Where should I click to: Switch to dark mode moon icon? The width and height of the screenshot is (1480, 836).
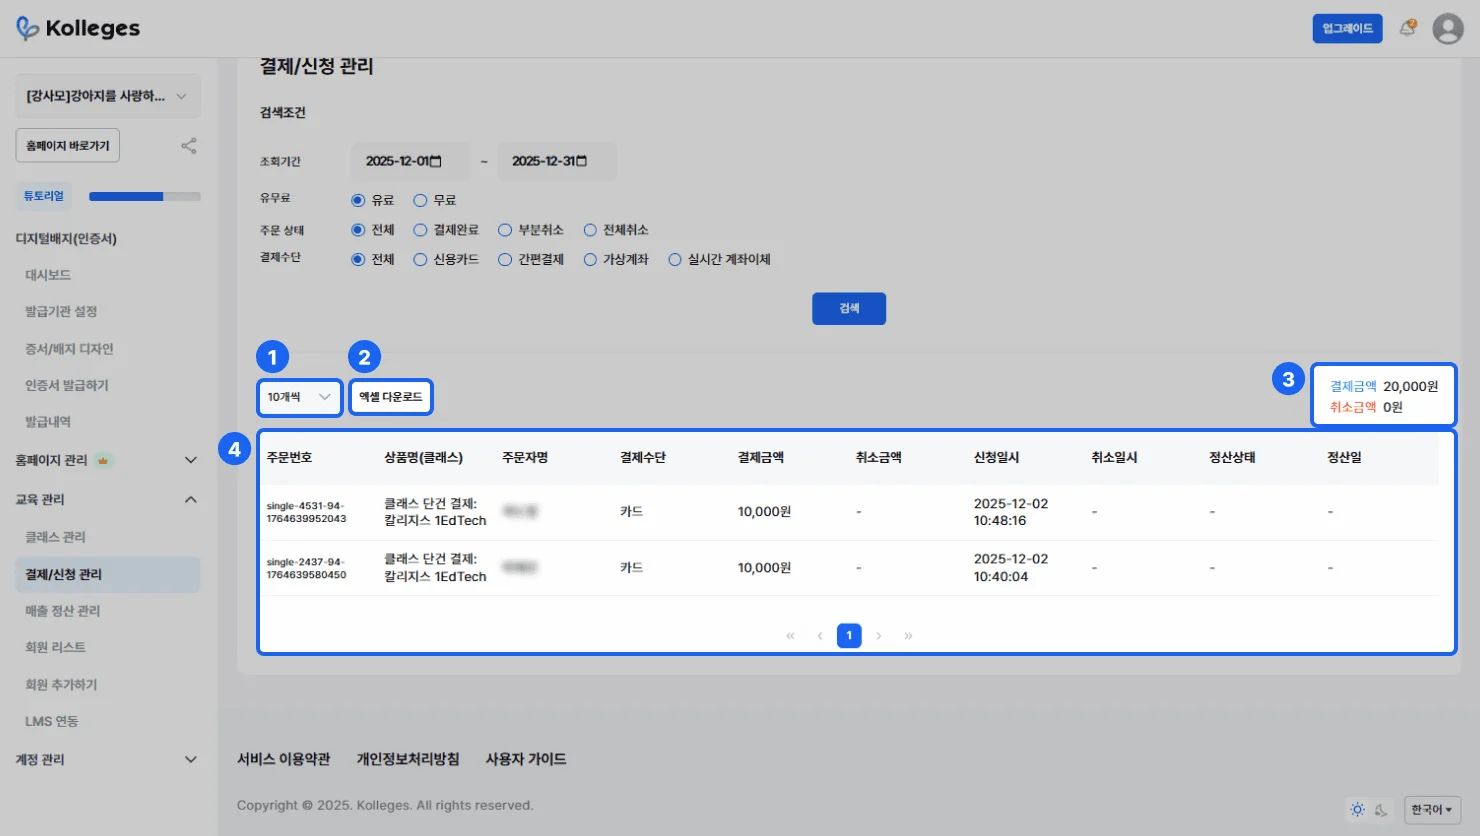1381,809
